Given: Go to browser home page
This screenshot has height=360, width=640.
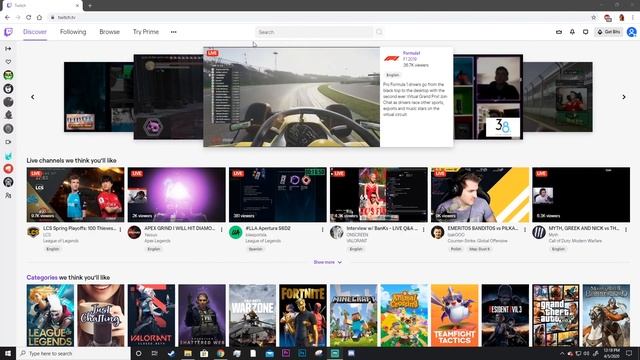Looking at the screenshot, I should 39,17.
